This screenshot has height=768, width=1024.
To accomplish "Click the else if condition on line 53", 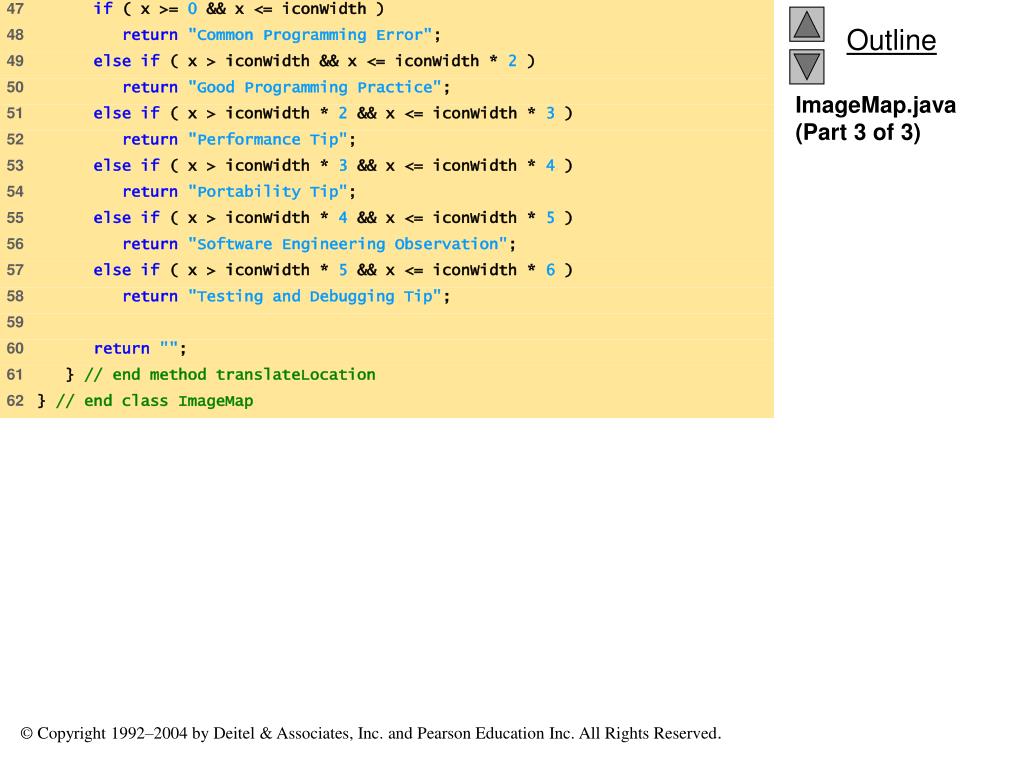I will pyautogui.click(x=333, y=166).
